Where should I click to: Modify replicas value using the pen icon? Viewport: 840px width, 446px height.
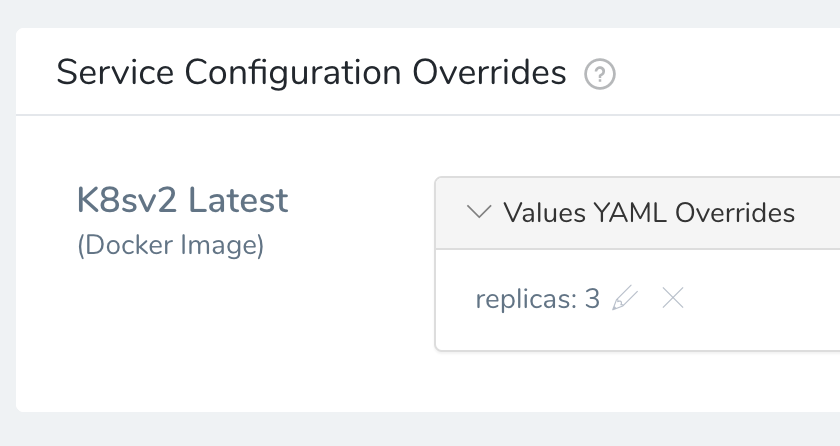(x=625, y=298)
